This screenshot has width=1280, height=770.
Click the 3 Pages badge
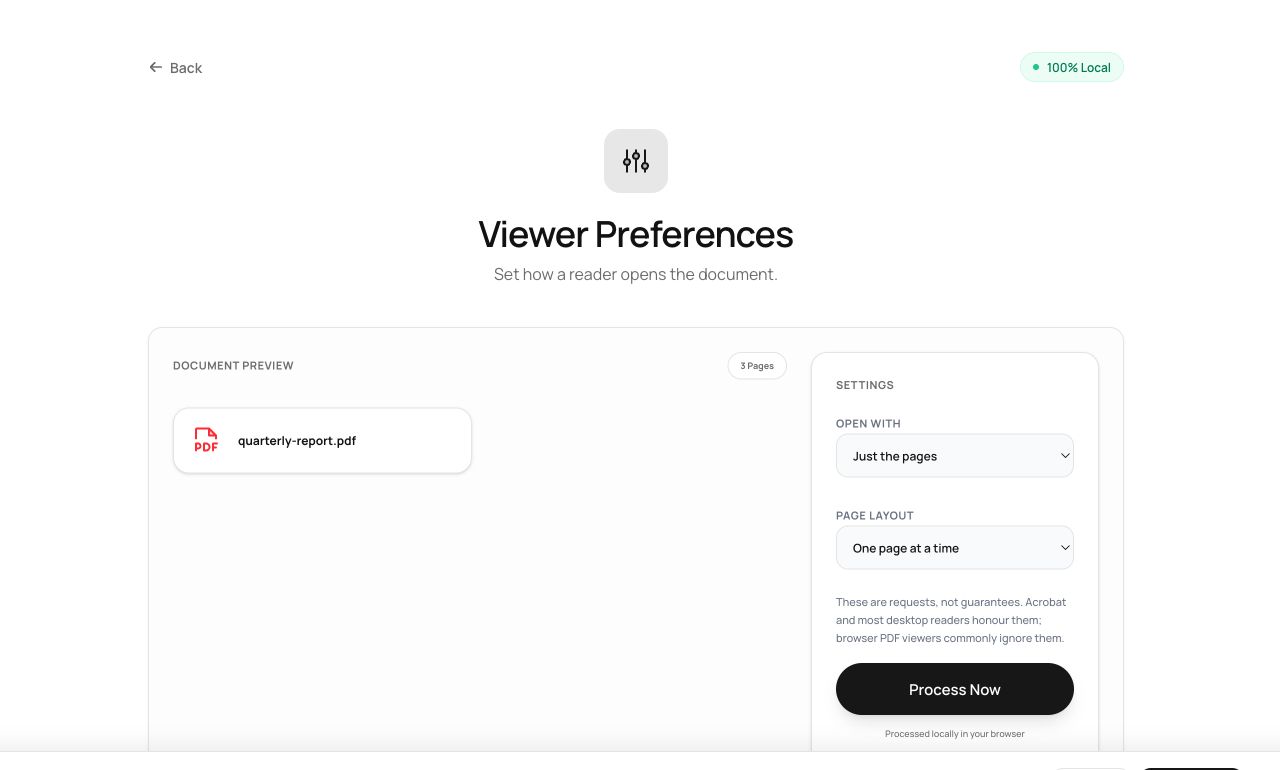757,366
